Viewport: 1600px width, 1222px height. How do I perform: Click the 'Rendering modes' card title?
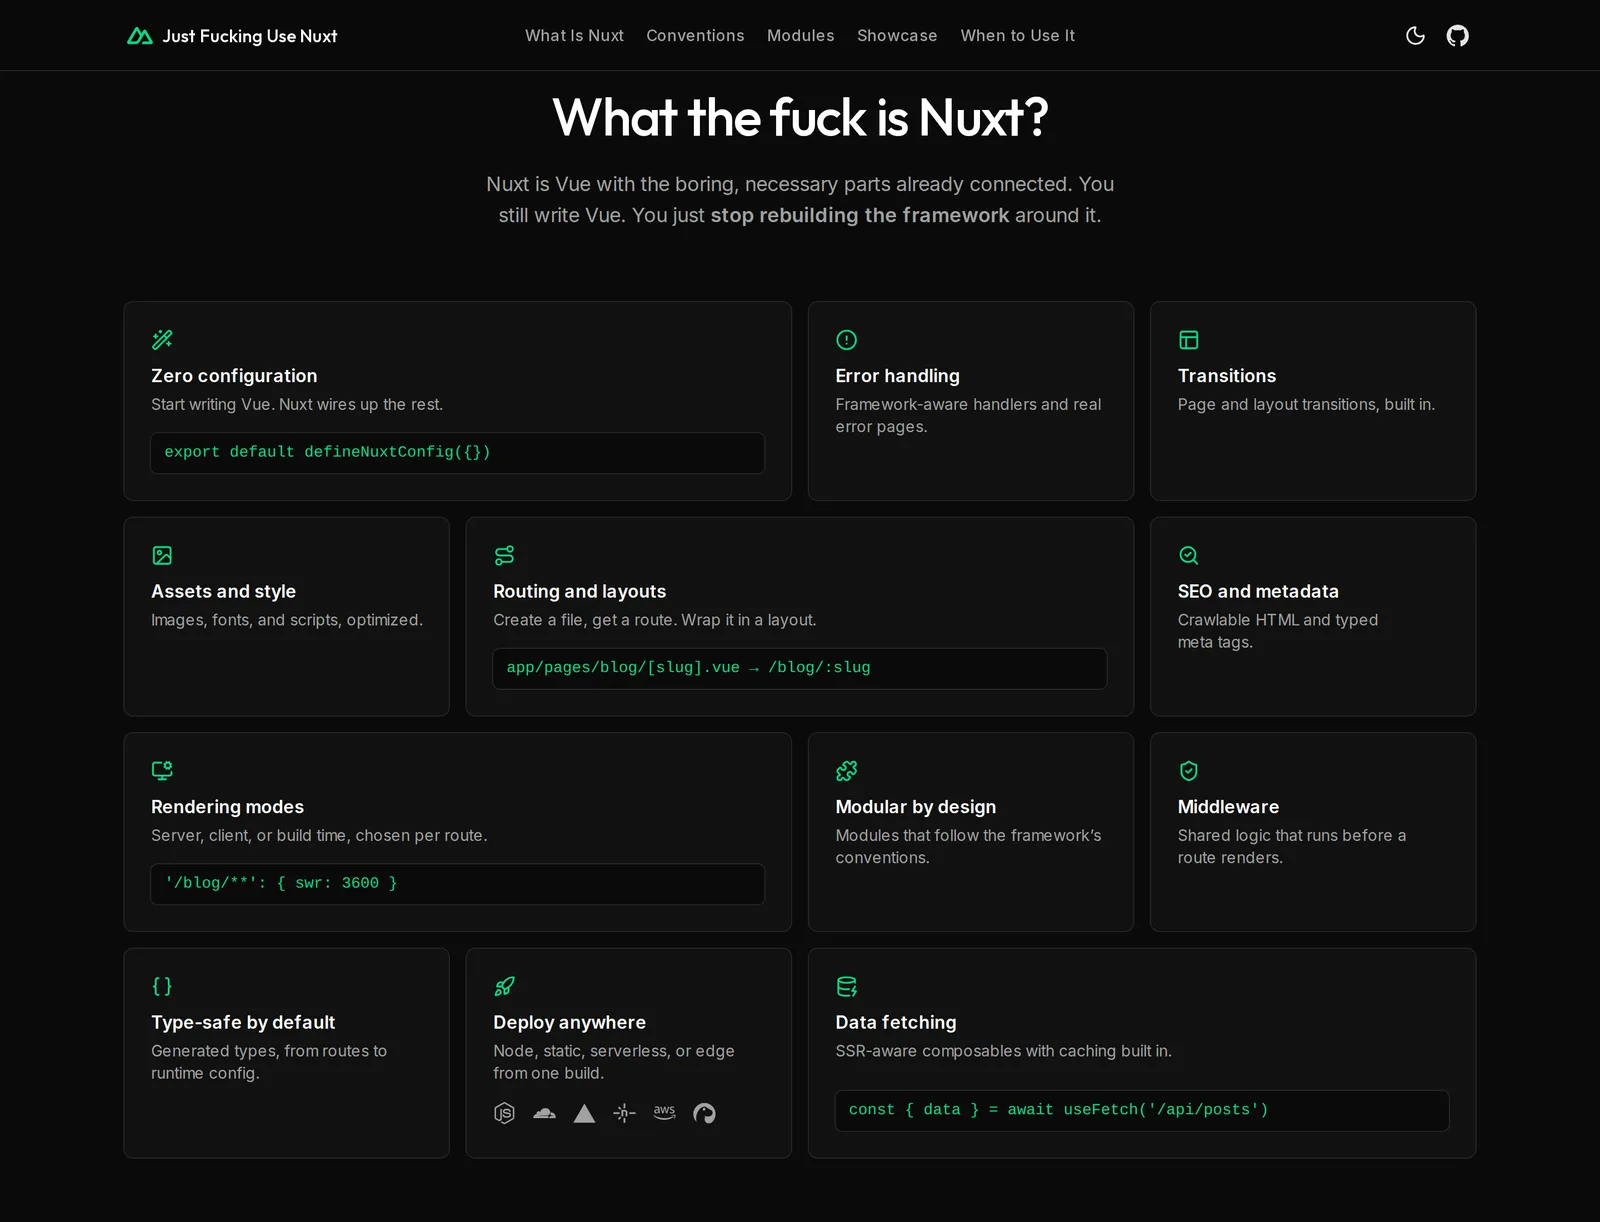coord(227,807)
